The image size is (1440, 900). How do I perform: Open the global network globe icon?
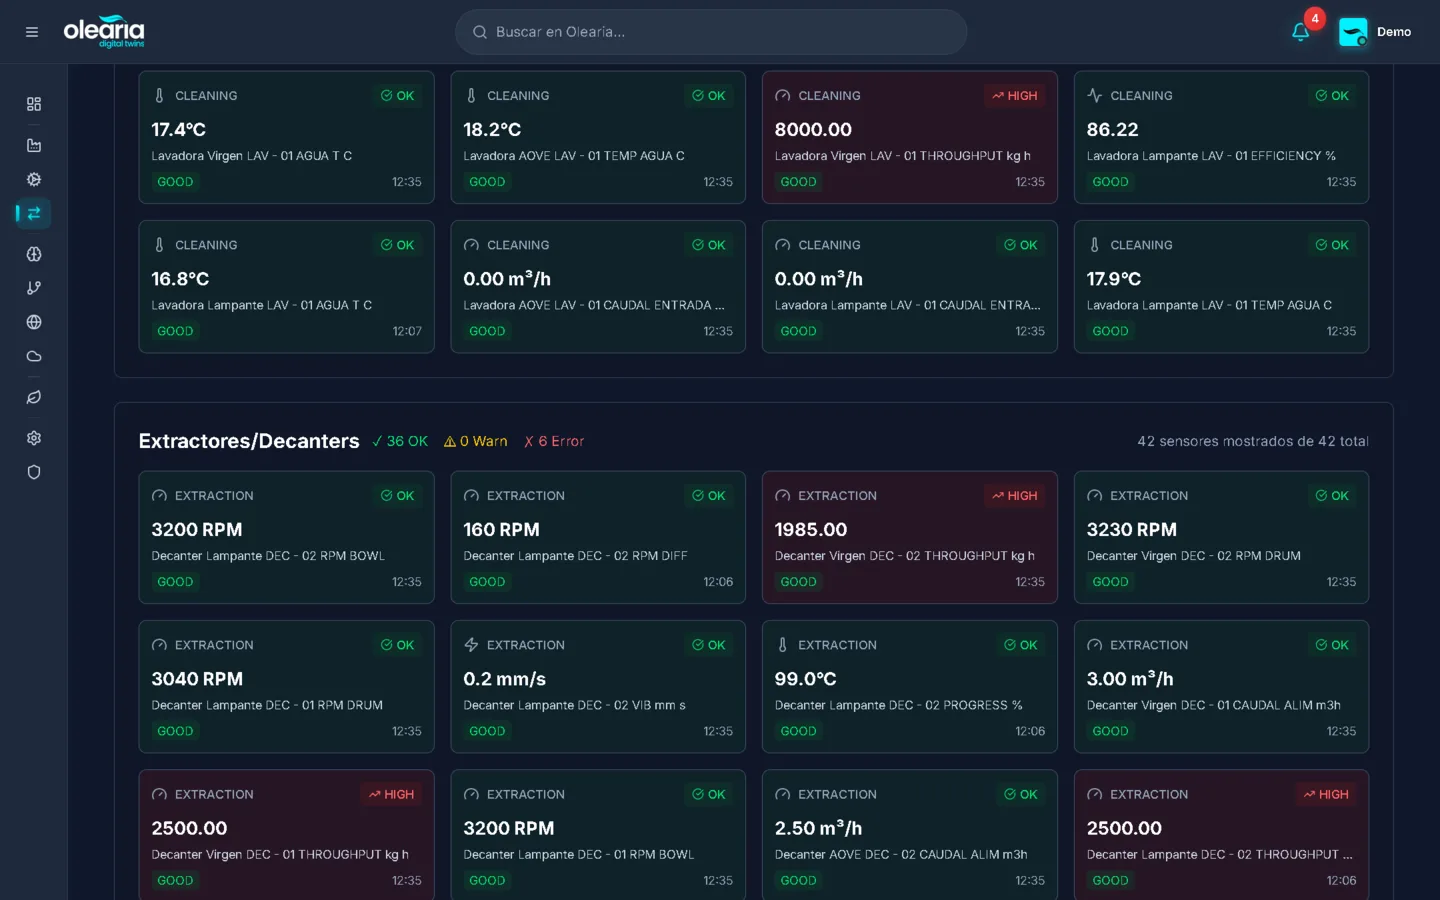[x=33, y=322]
